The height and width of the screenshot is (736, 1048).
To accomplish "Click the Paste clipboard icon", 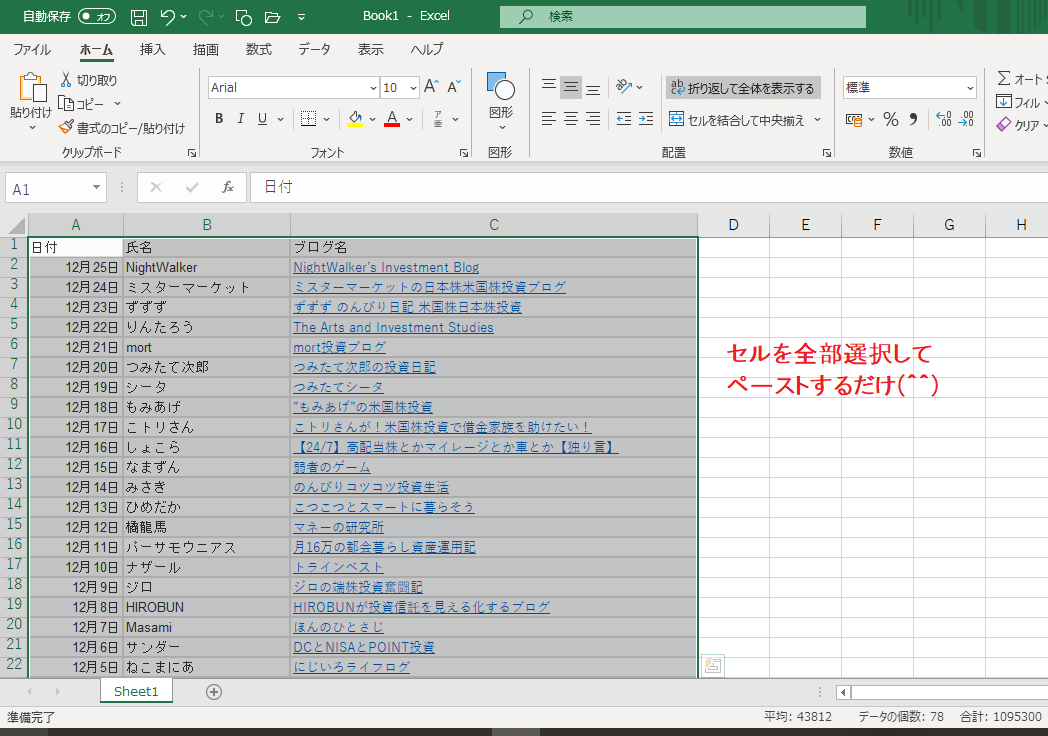I will point(31,88).
